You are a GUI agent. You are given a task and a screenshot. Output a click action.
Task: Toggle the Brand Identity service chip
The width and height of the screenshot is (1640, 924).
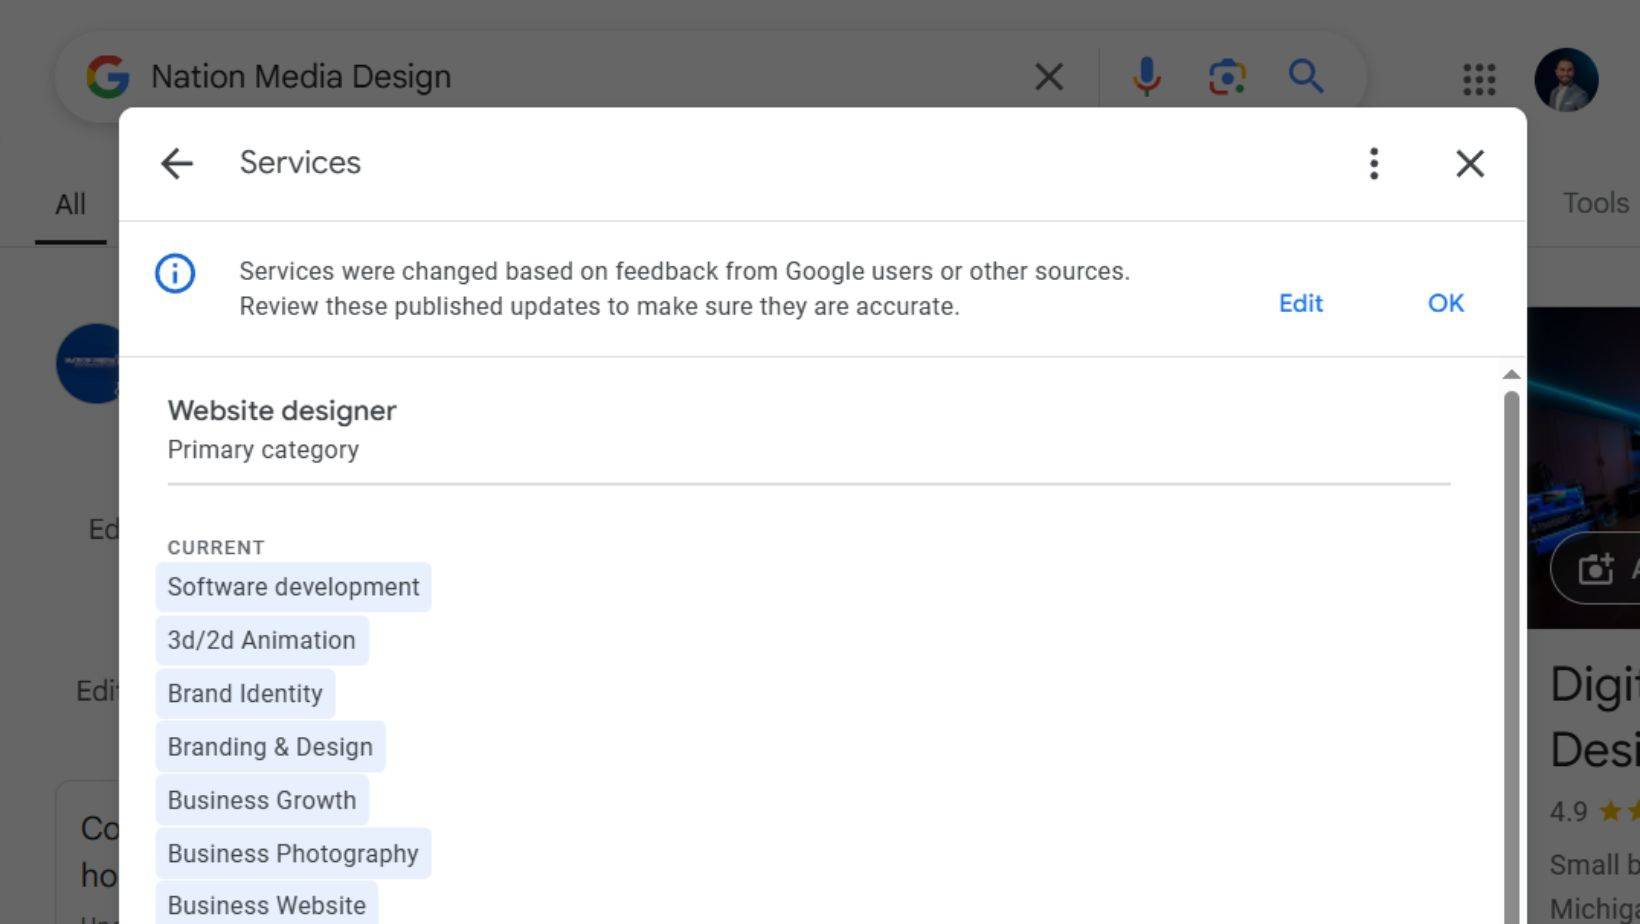click(245, 693)
